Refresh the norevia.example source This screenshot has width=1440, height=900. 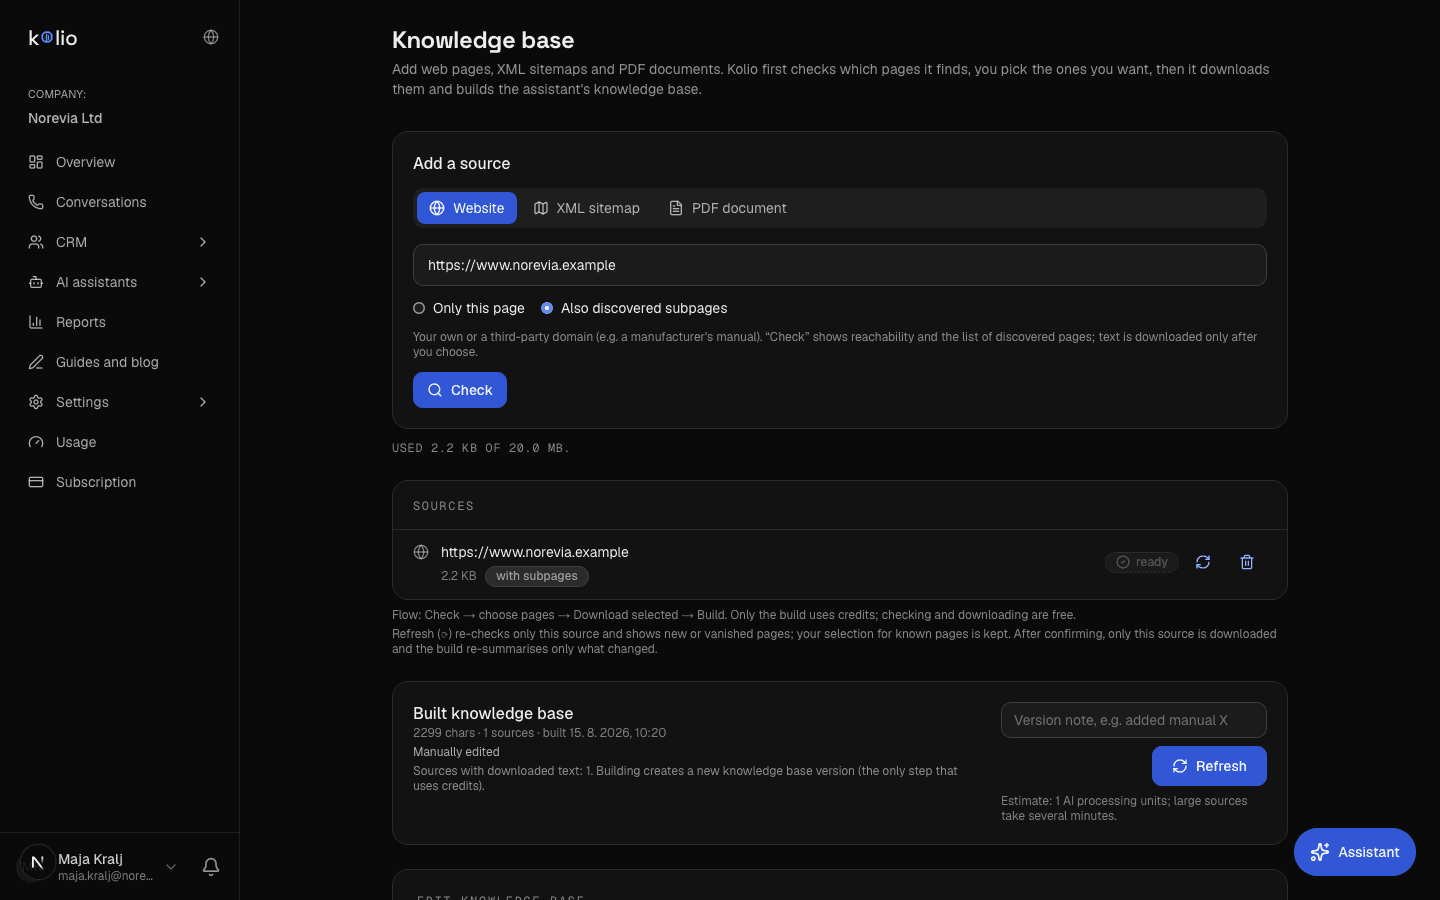coord(1203,562)
